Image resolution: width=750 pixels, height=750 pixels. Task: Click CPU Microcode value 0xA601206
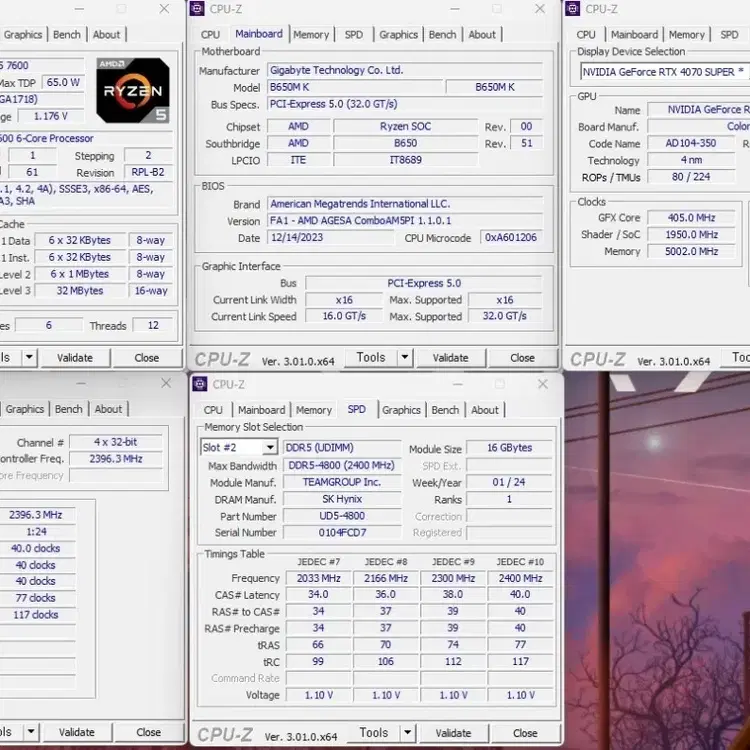click(x=511, y=238)
